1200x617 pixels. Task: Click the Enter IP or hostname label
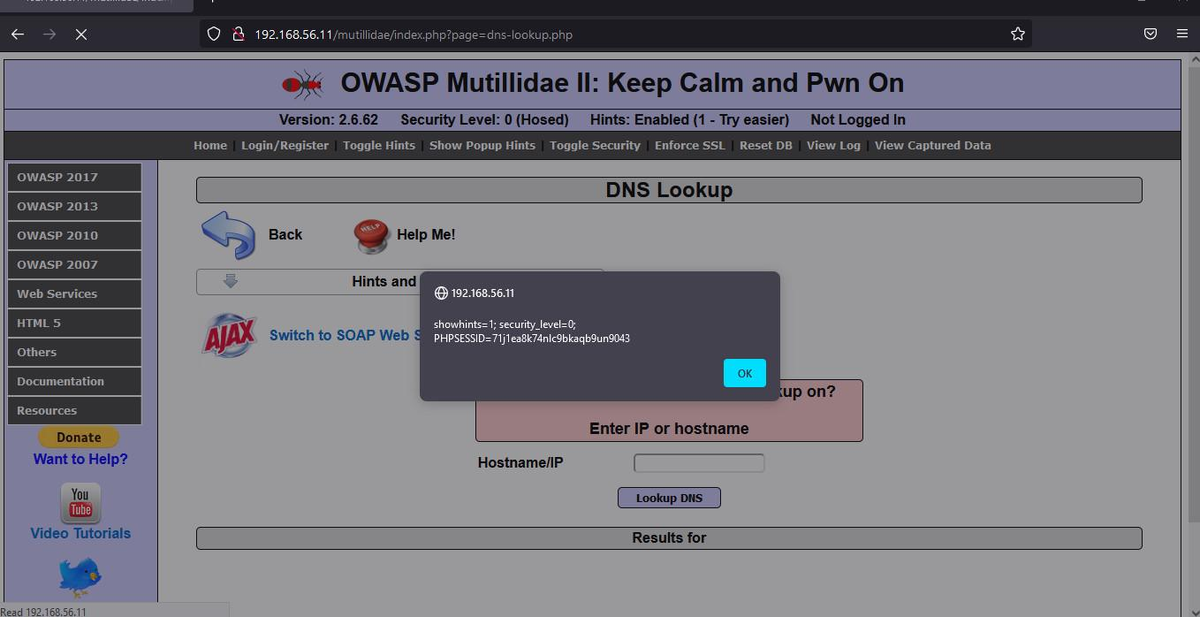[669, 428]
